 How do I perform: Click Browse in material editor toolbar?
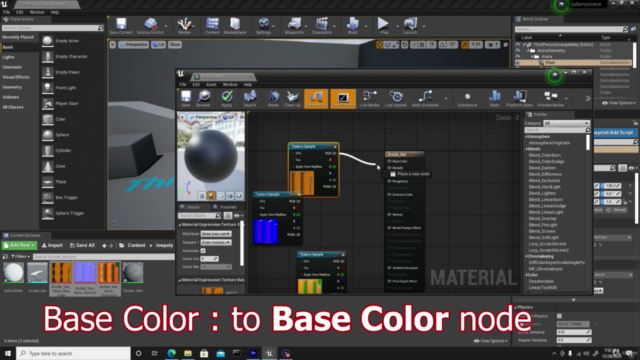(203, 99)
